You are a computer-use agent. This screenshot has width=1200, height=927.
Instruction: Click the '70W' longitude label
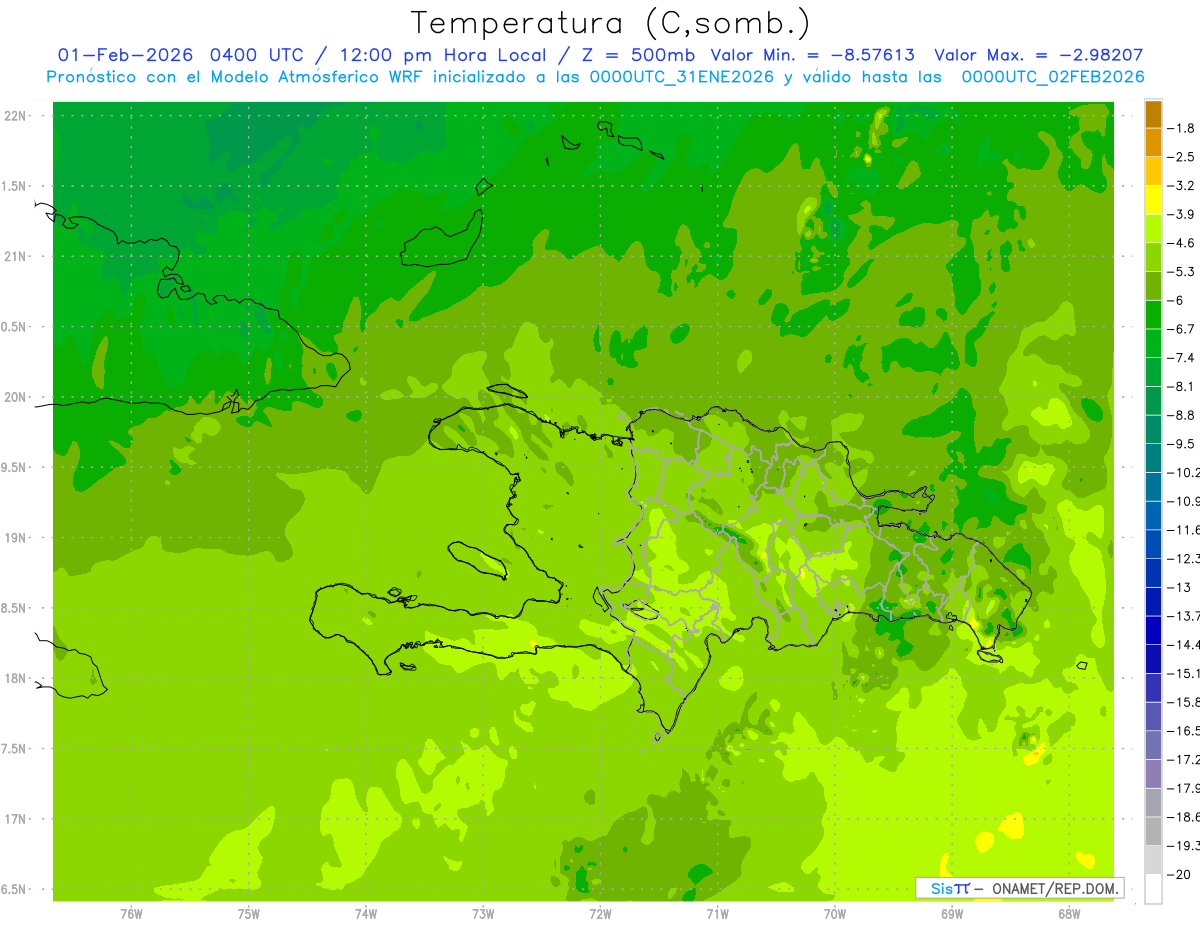[835, 914]
